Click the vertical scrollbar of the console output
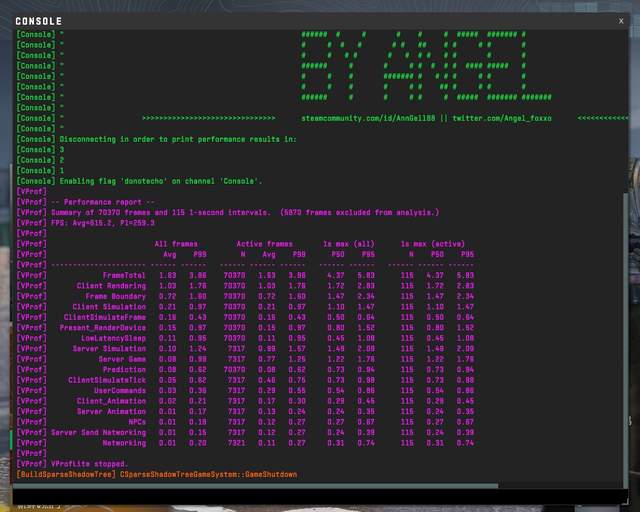Screen dimensions: 640x512 (626, 340)
